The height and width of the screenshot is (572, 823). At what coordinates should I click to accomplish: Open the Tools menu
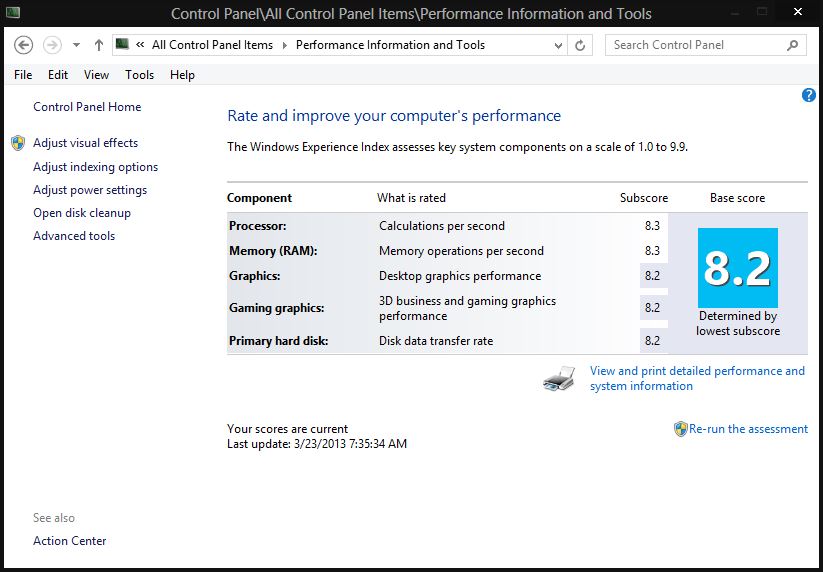(x=140, y=75)
